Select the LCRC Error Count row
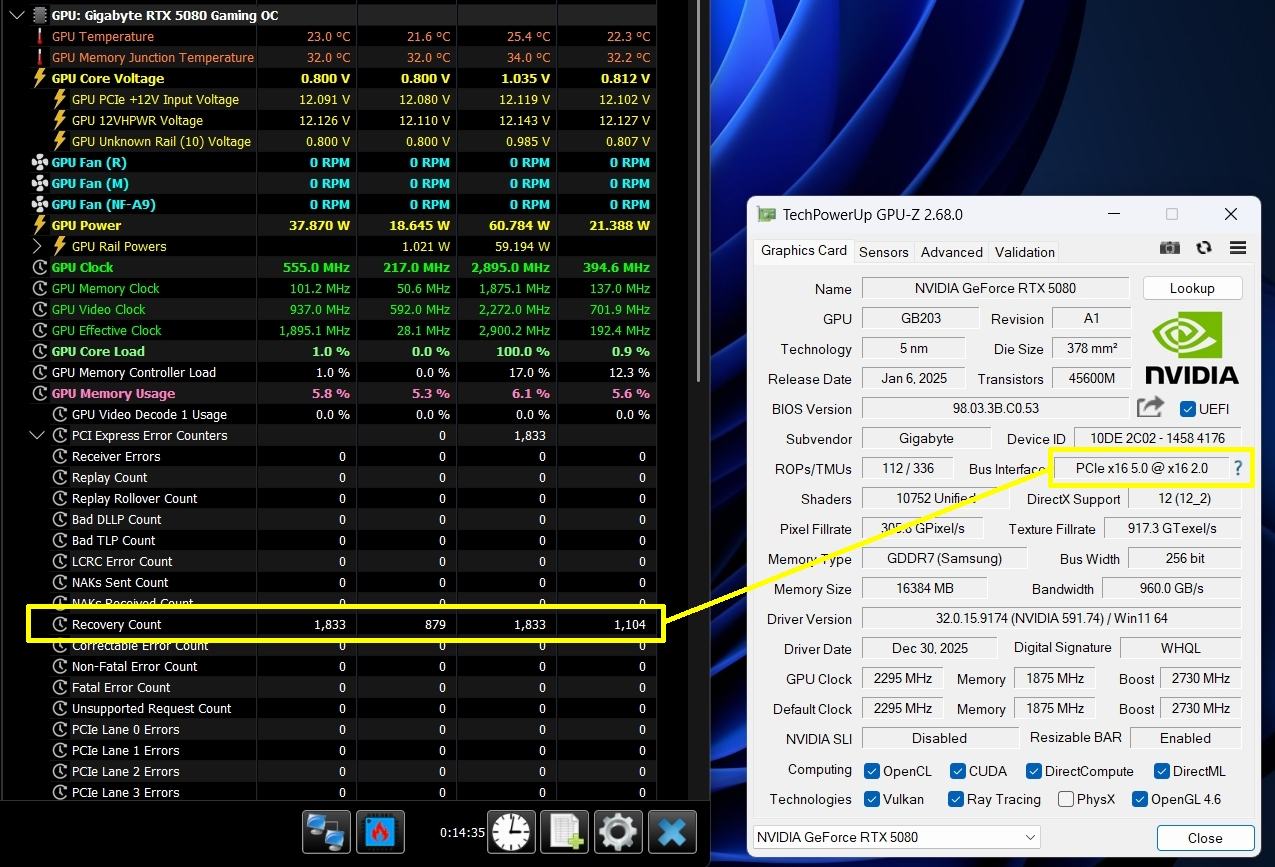 coord(344,561)
